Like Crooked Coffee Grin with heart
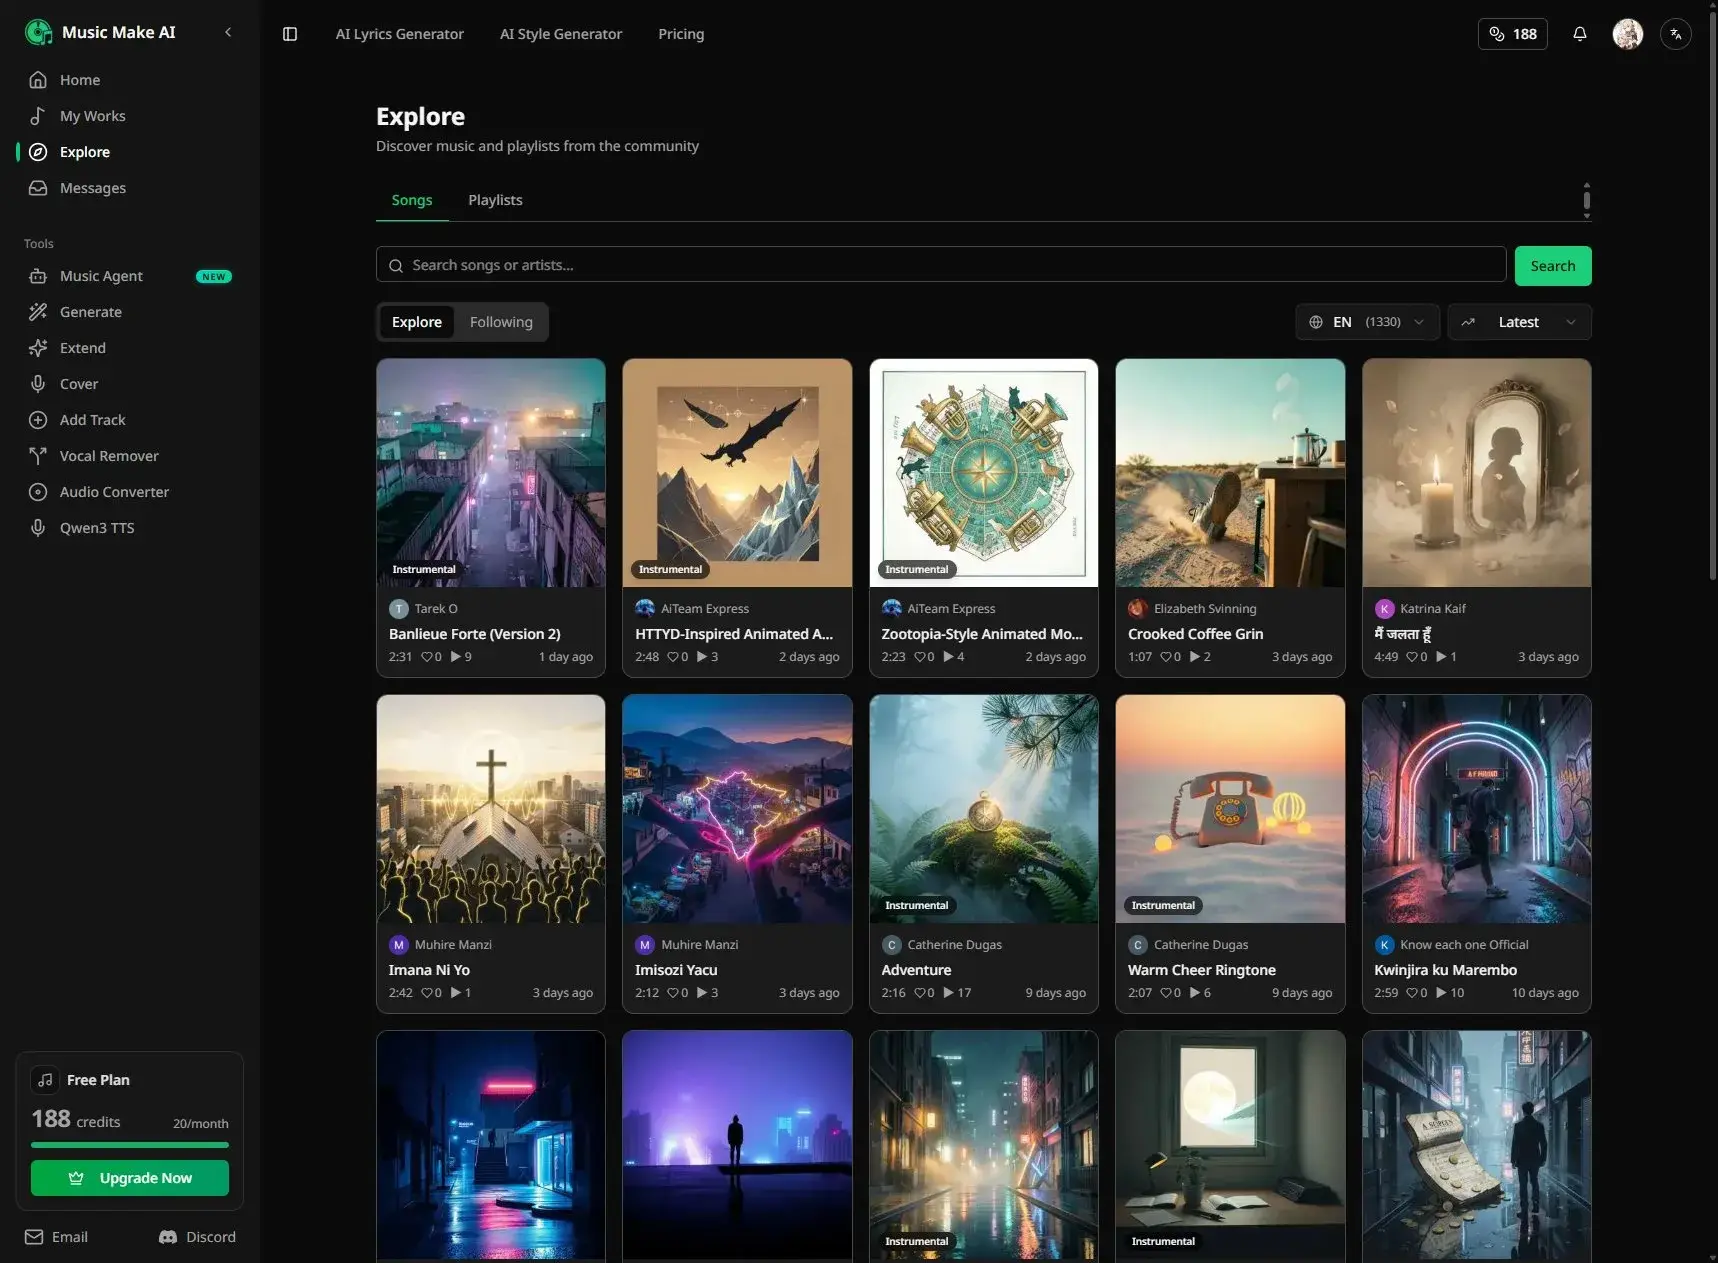The width and height of the screenshot is (1718, 1263). 1166,657
